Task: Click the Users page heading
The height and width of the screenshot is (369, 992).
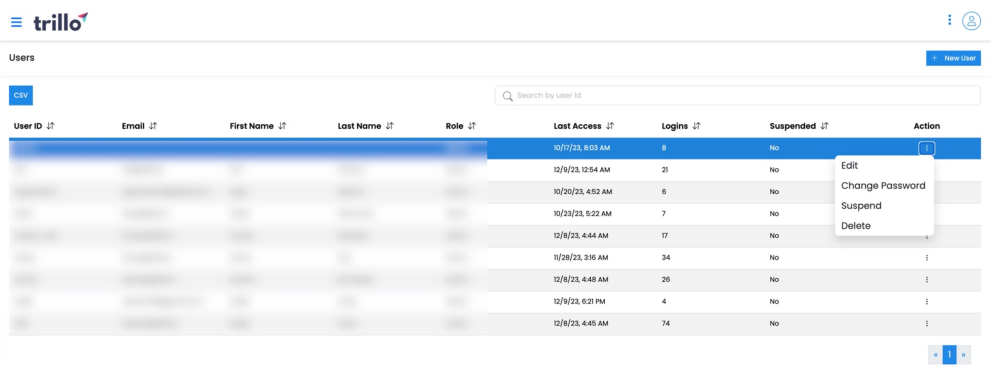Action: [x=22, y=58]
